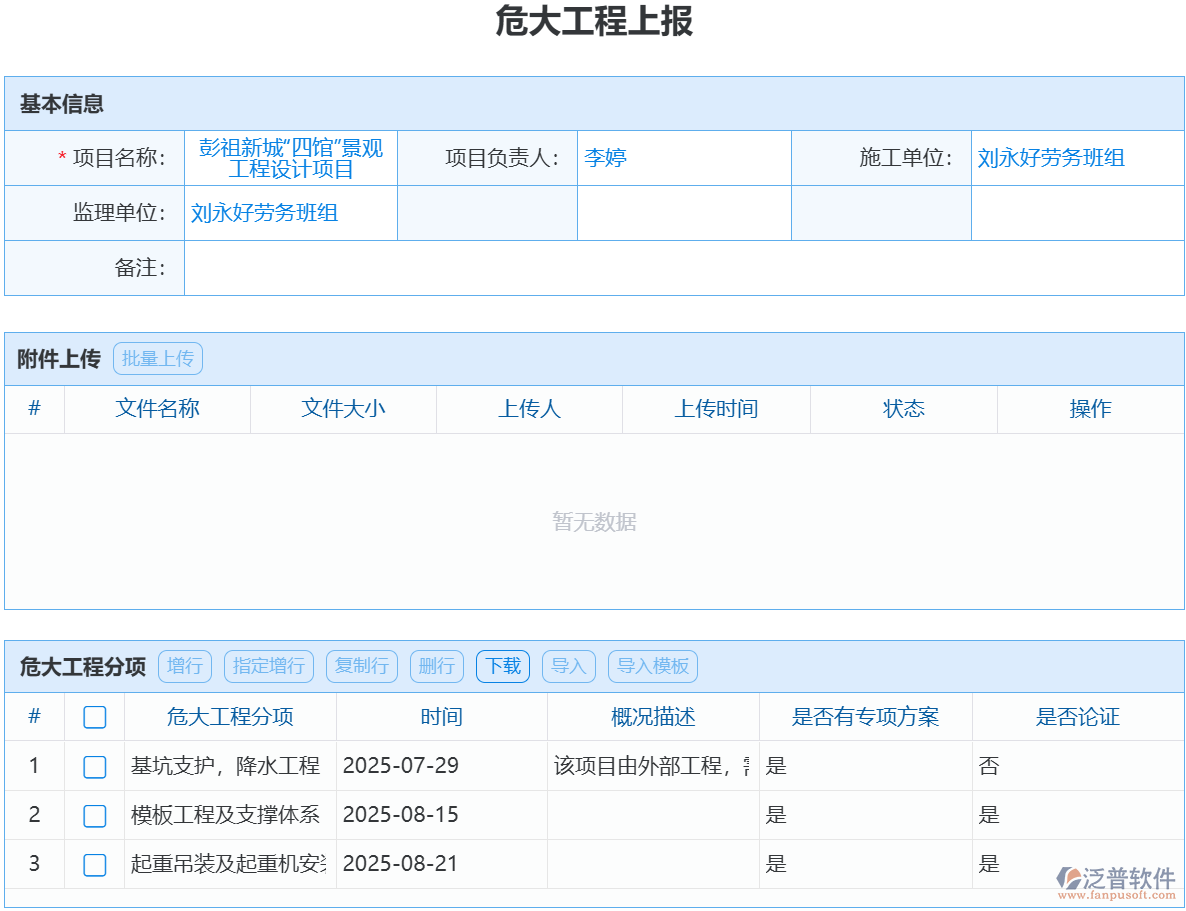
Task: Click the 下载 button in 危大工程分项 toolbar
Action: click(x=502, y=666)
